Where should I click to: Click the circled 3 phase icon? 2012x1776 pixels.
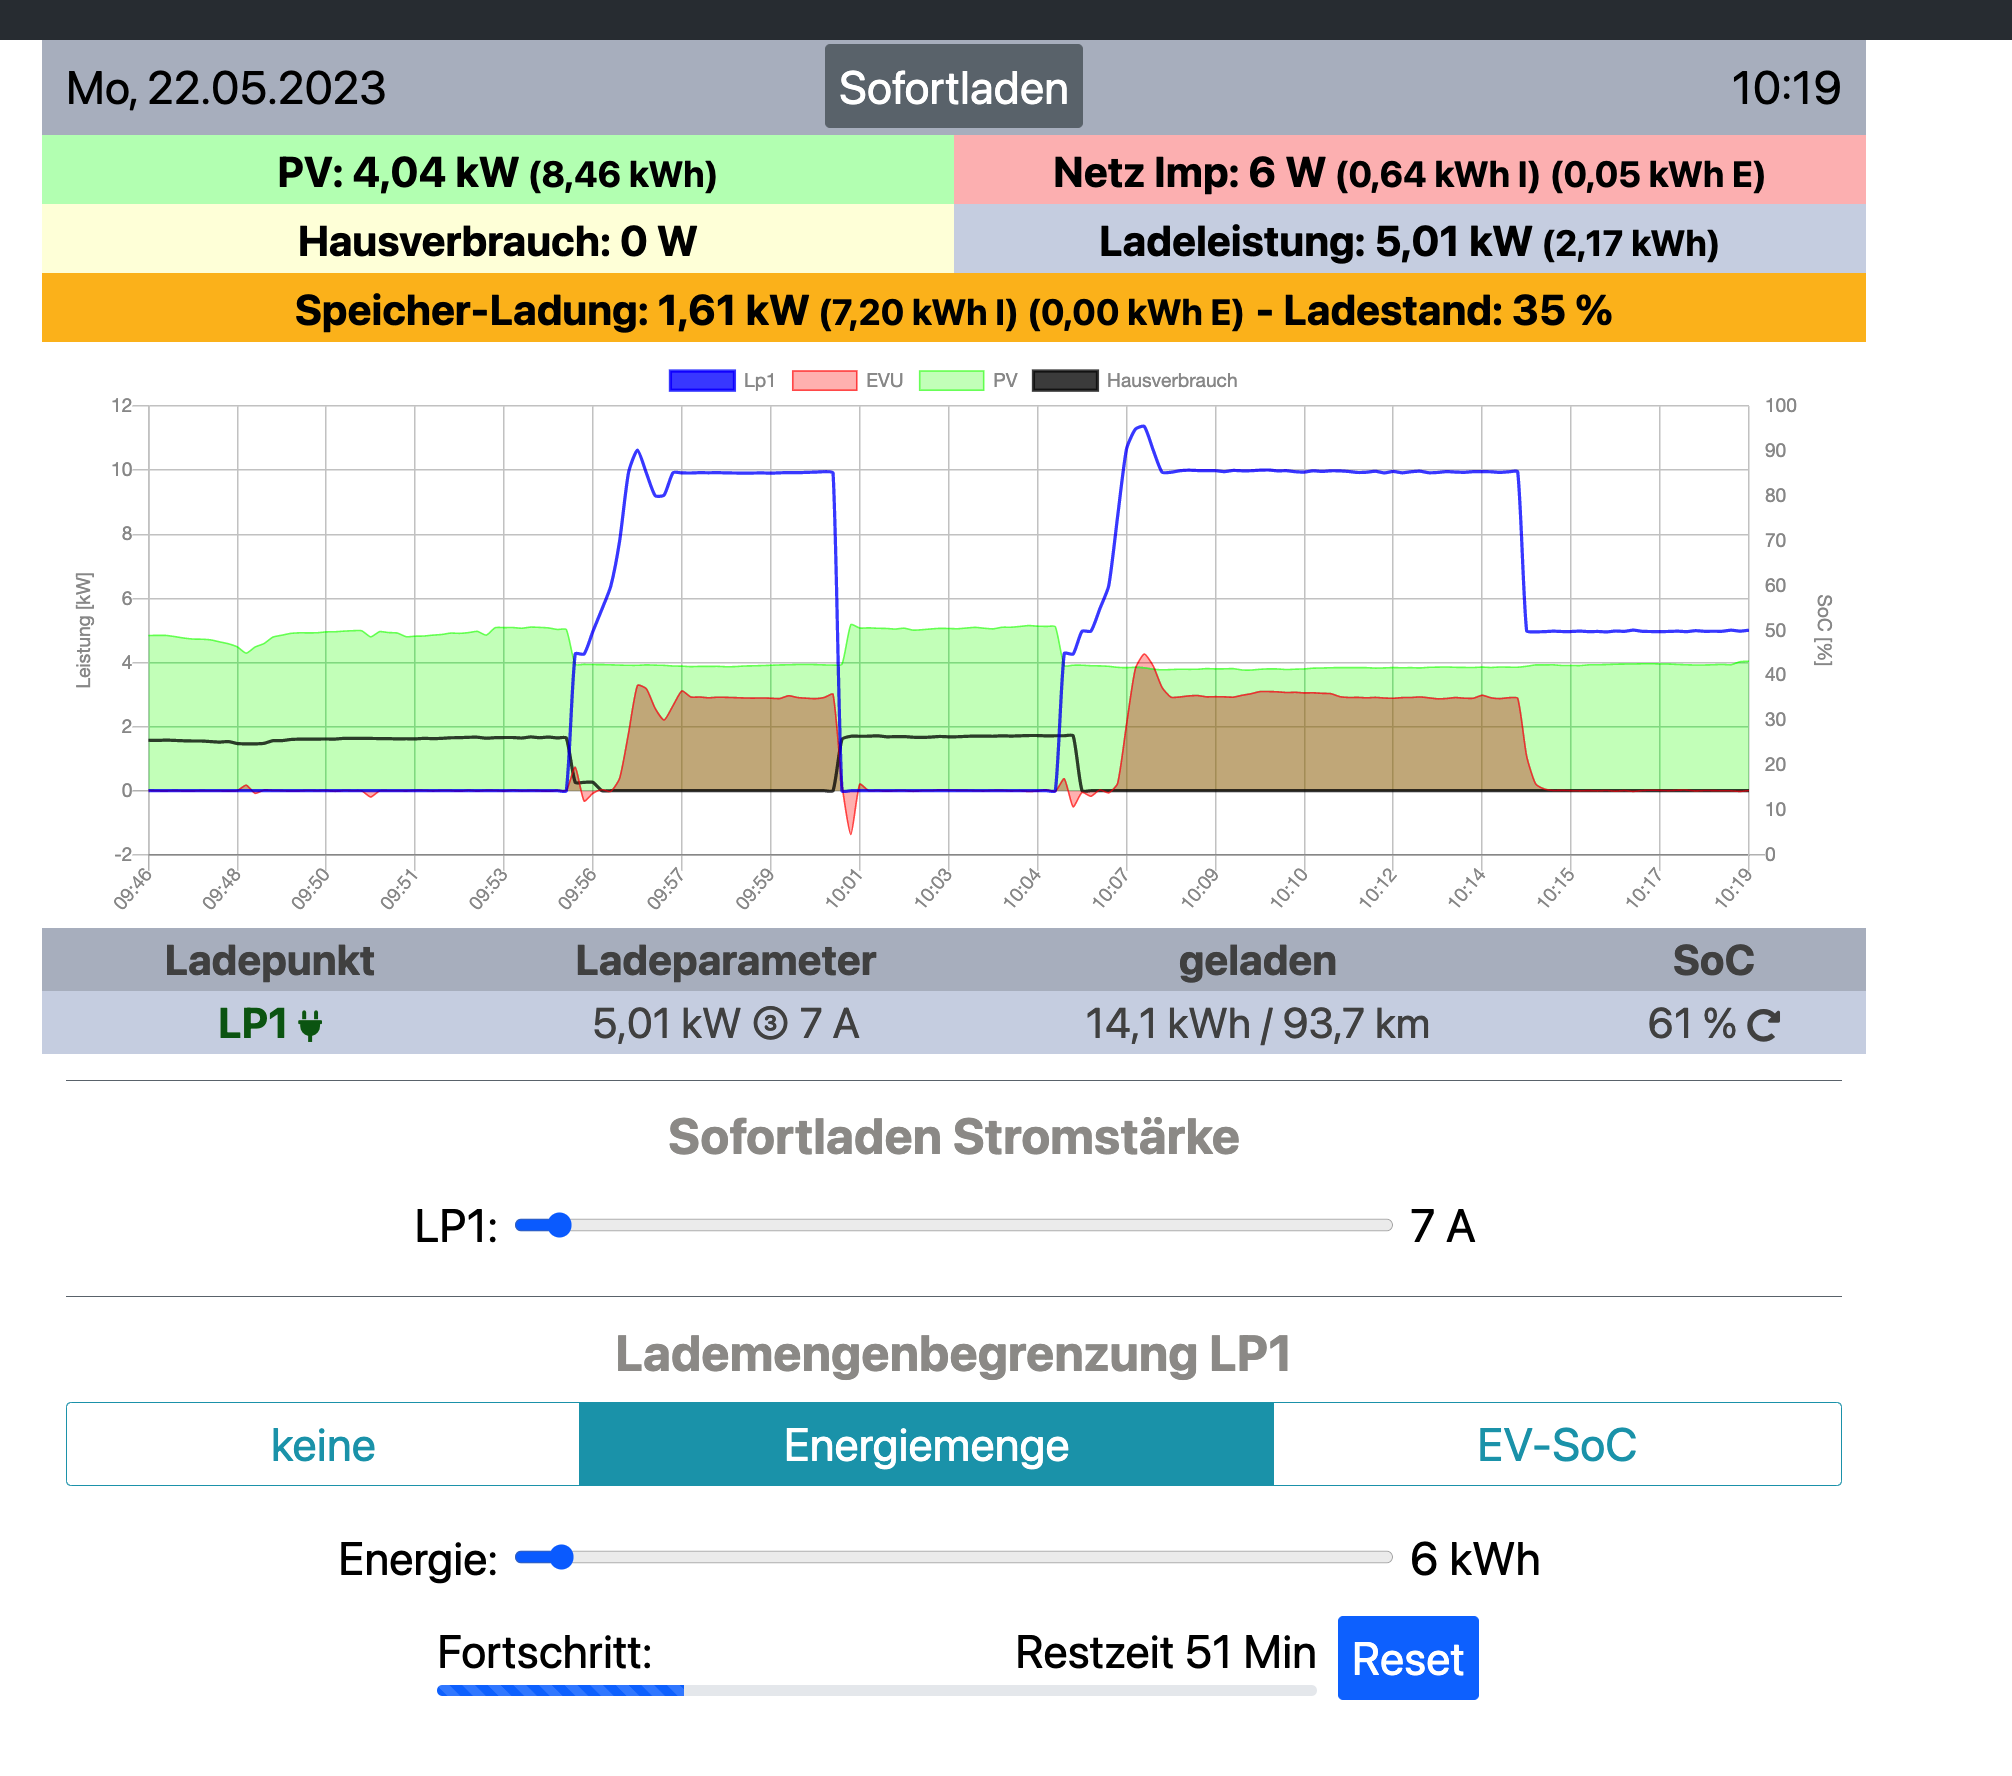click(770, 1024)
